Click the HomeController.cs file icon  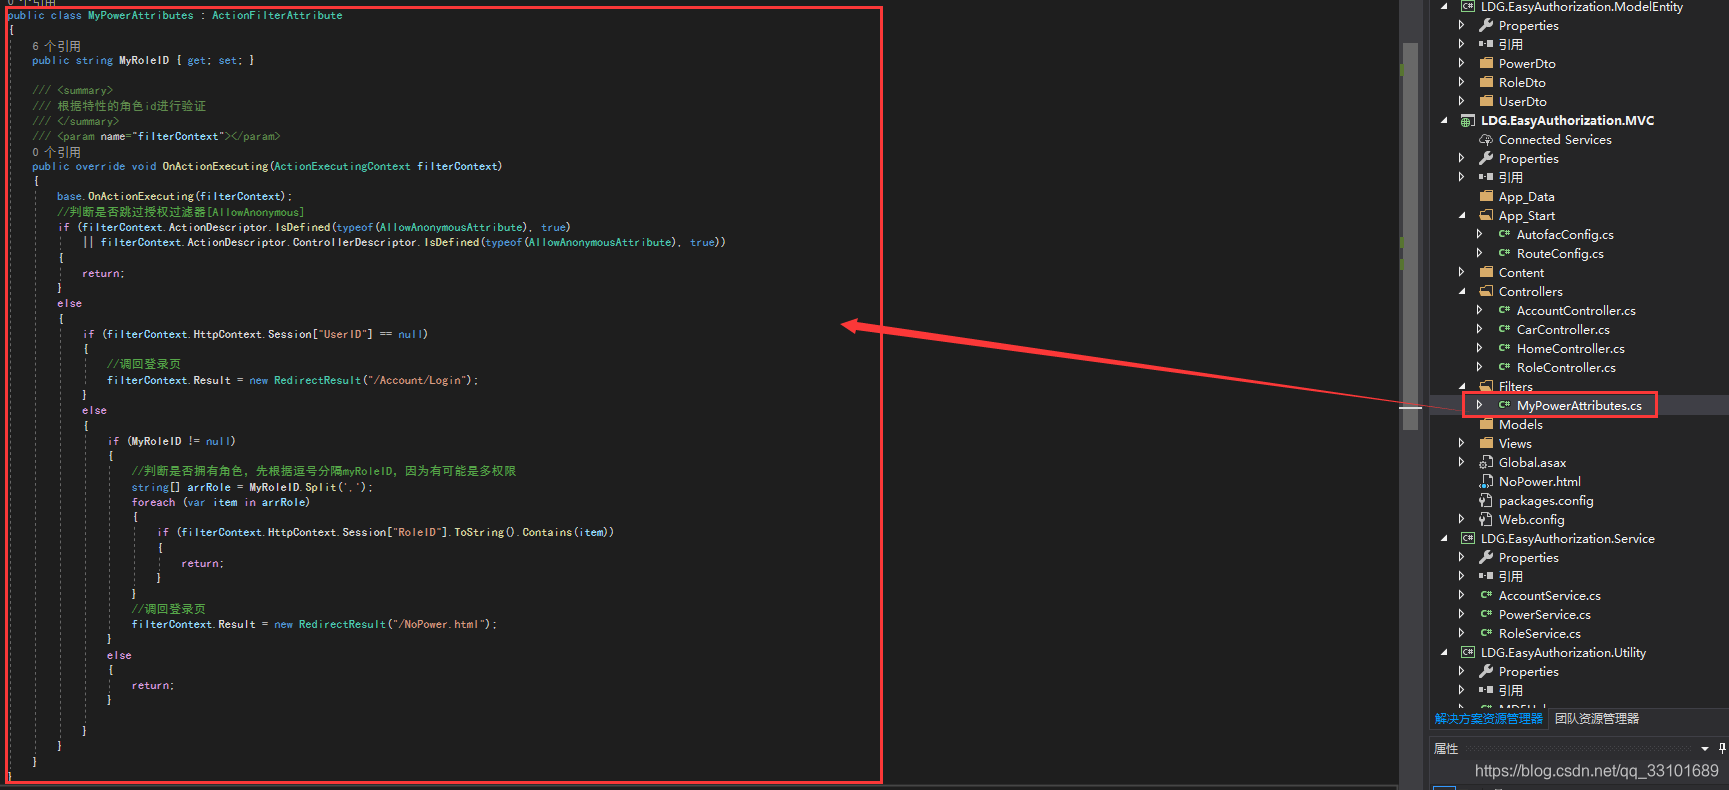click(1504, 348)
